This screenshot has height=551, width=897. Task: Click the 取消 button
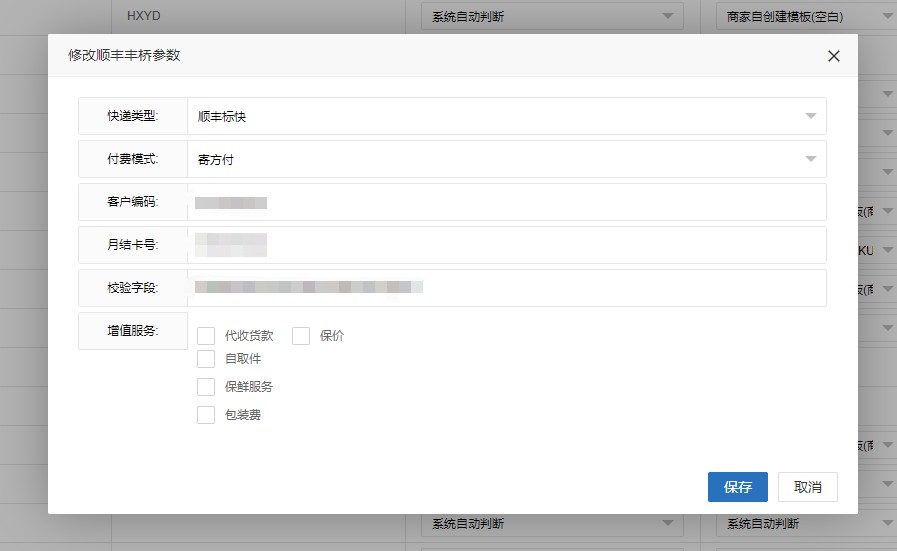click(807, 487)
